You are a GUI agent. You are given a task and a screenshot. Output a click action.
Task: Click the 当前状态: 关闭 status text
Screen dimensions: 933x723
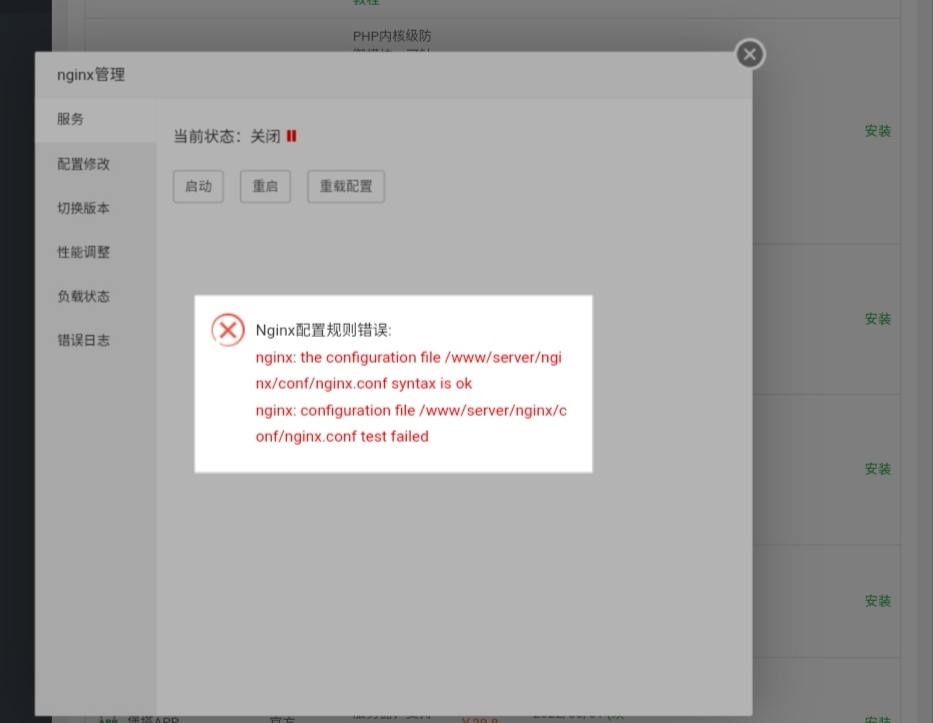[x=227, y=136]
